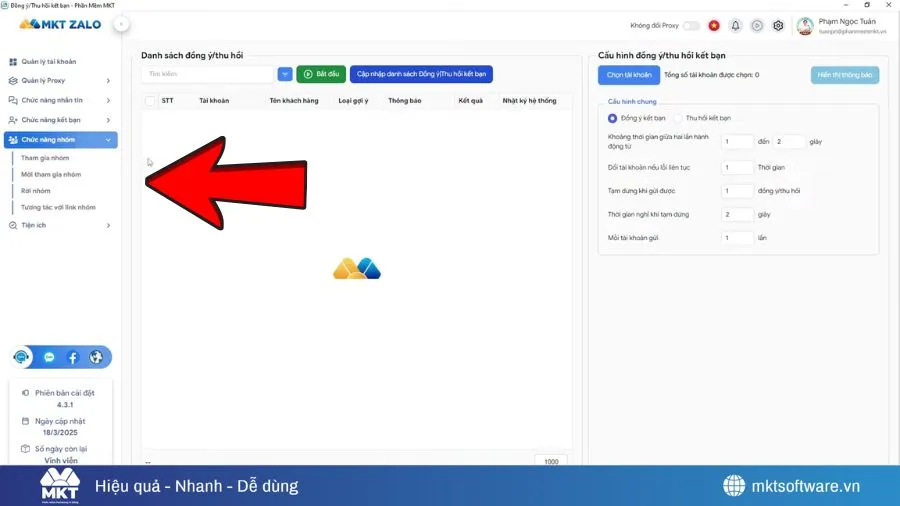Click the play tutorial icon in header
Viewport: 900px width, 506px height.
[757, 26]
